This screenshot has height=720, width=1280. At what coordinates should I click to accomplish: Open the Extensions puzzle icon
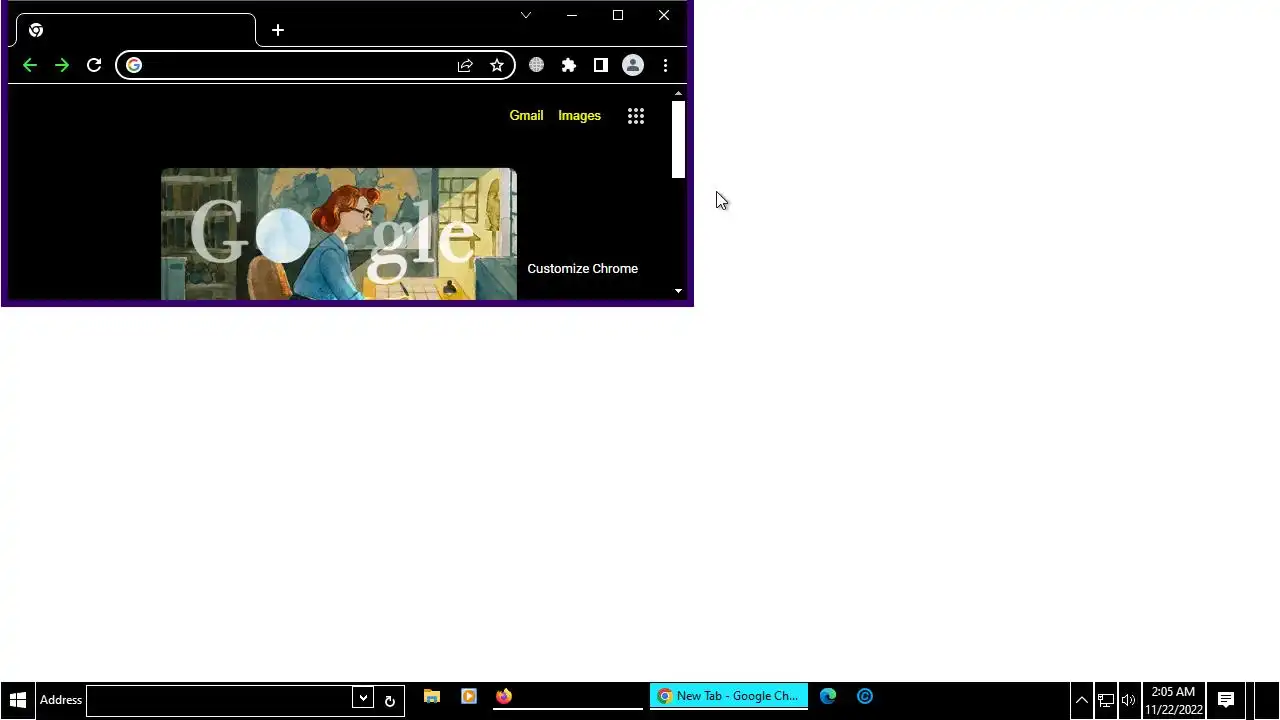coord(569,65)
